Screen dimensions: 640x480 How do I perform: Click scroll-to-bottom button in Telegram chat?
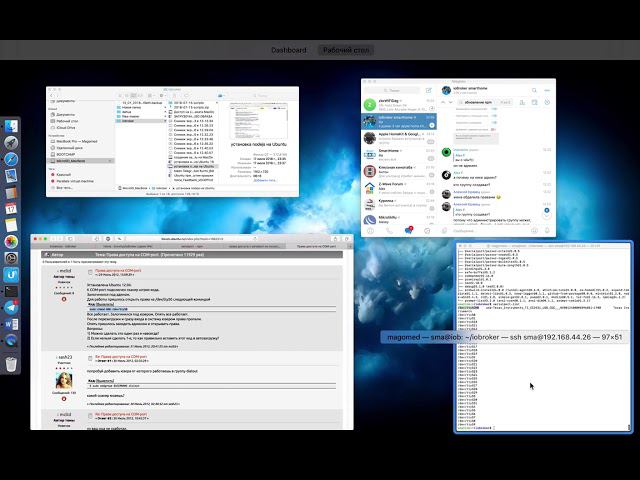pyautogui.click(x=547, y=214)
